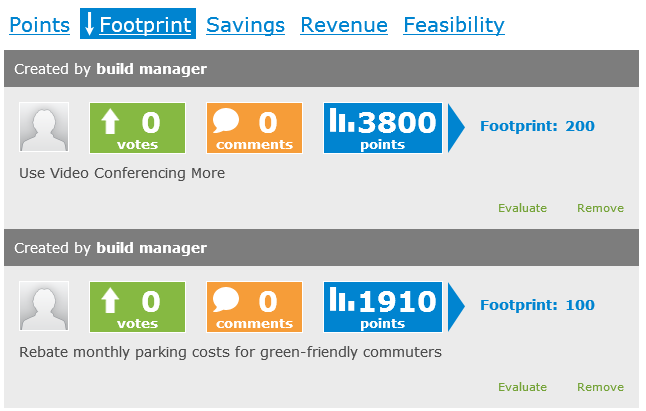Sort ideas by Feasibility

tap(453, 25)
